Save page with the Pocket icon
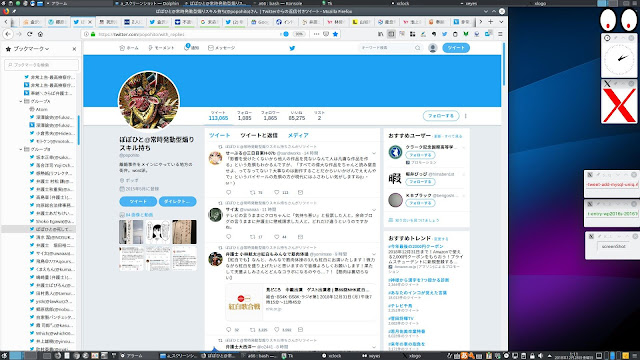This screenshot has height=360, width=640. (326, 34)
